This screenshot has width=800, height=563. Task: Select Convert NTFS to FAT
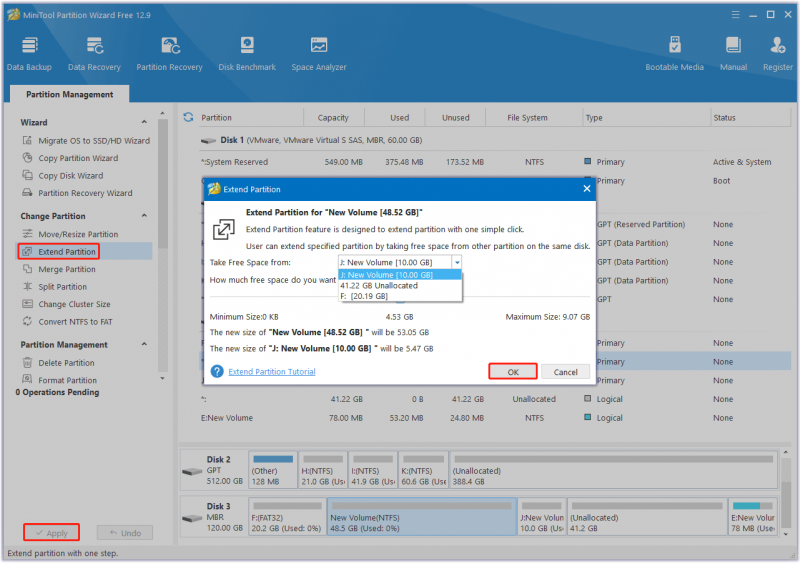tap(67, 322)
